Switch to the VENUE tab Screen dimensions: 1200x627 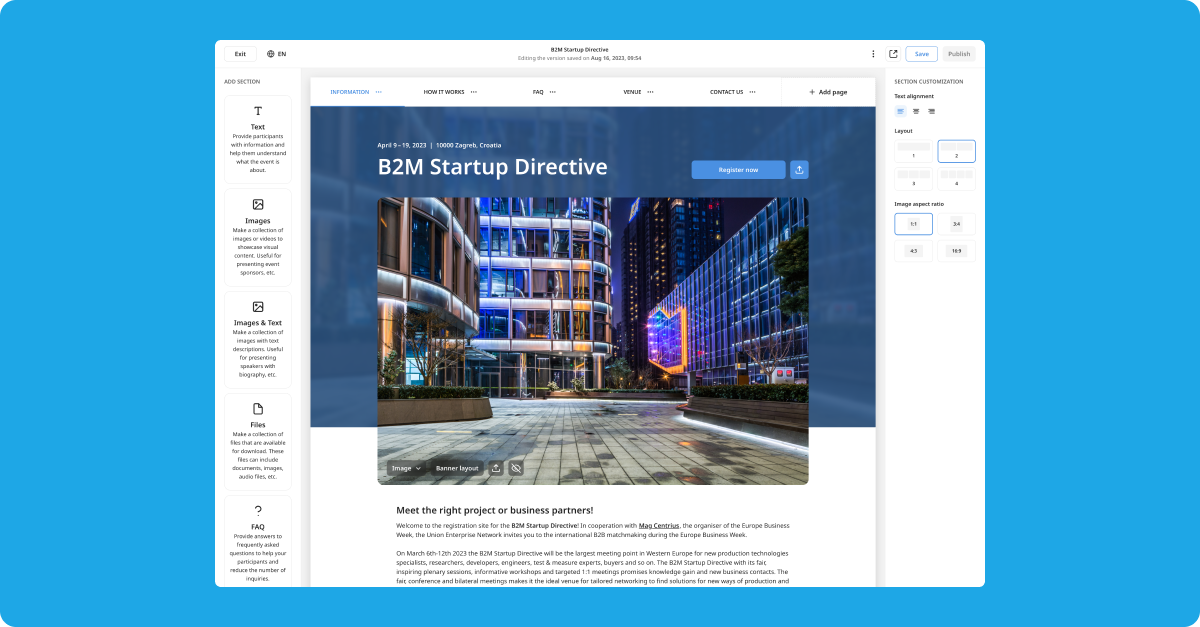pos(631,91)
